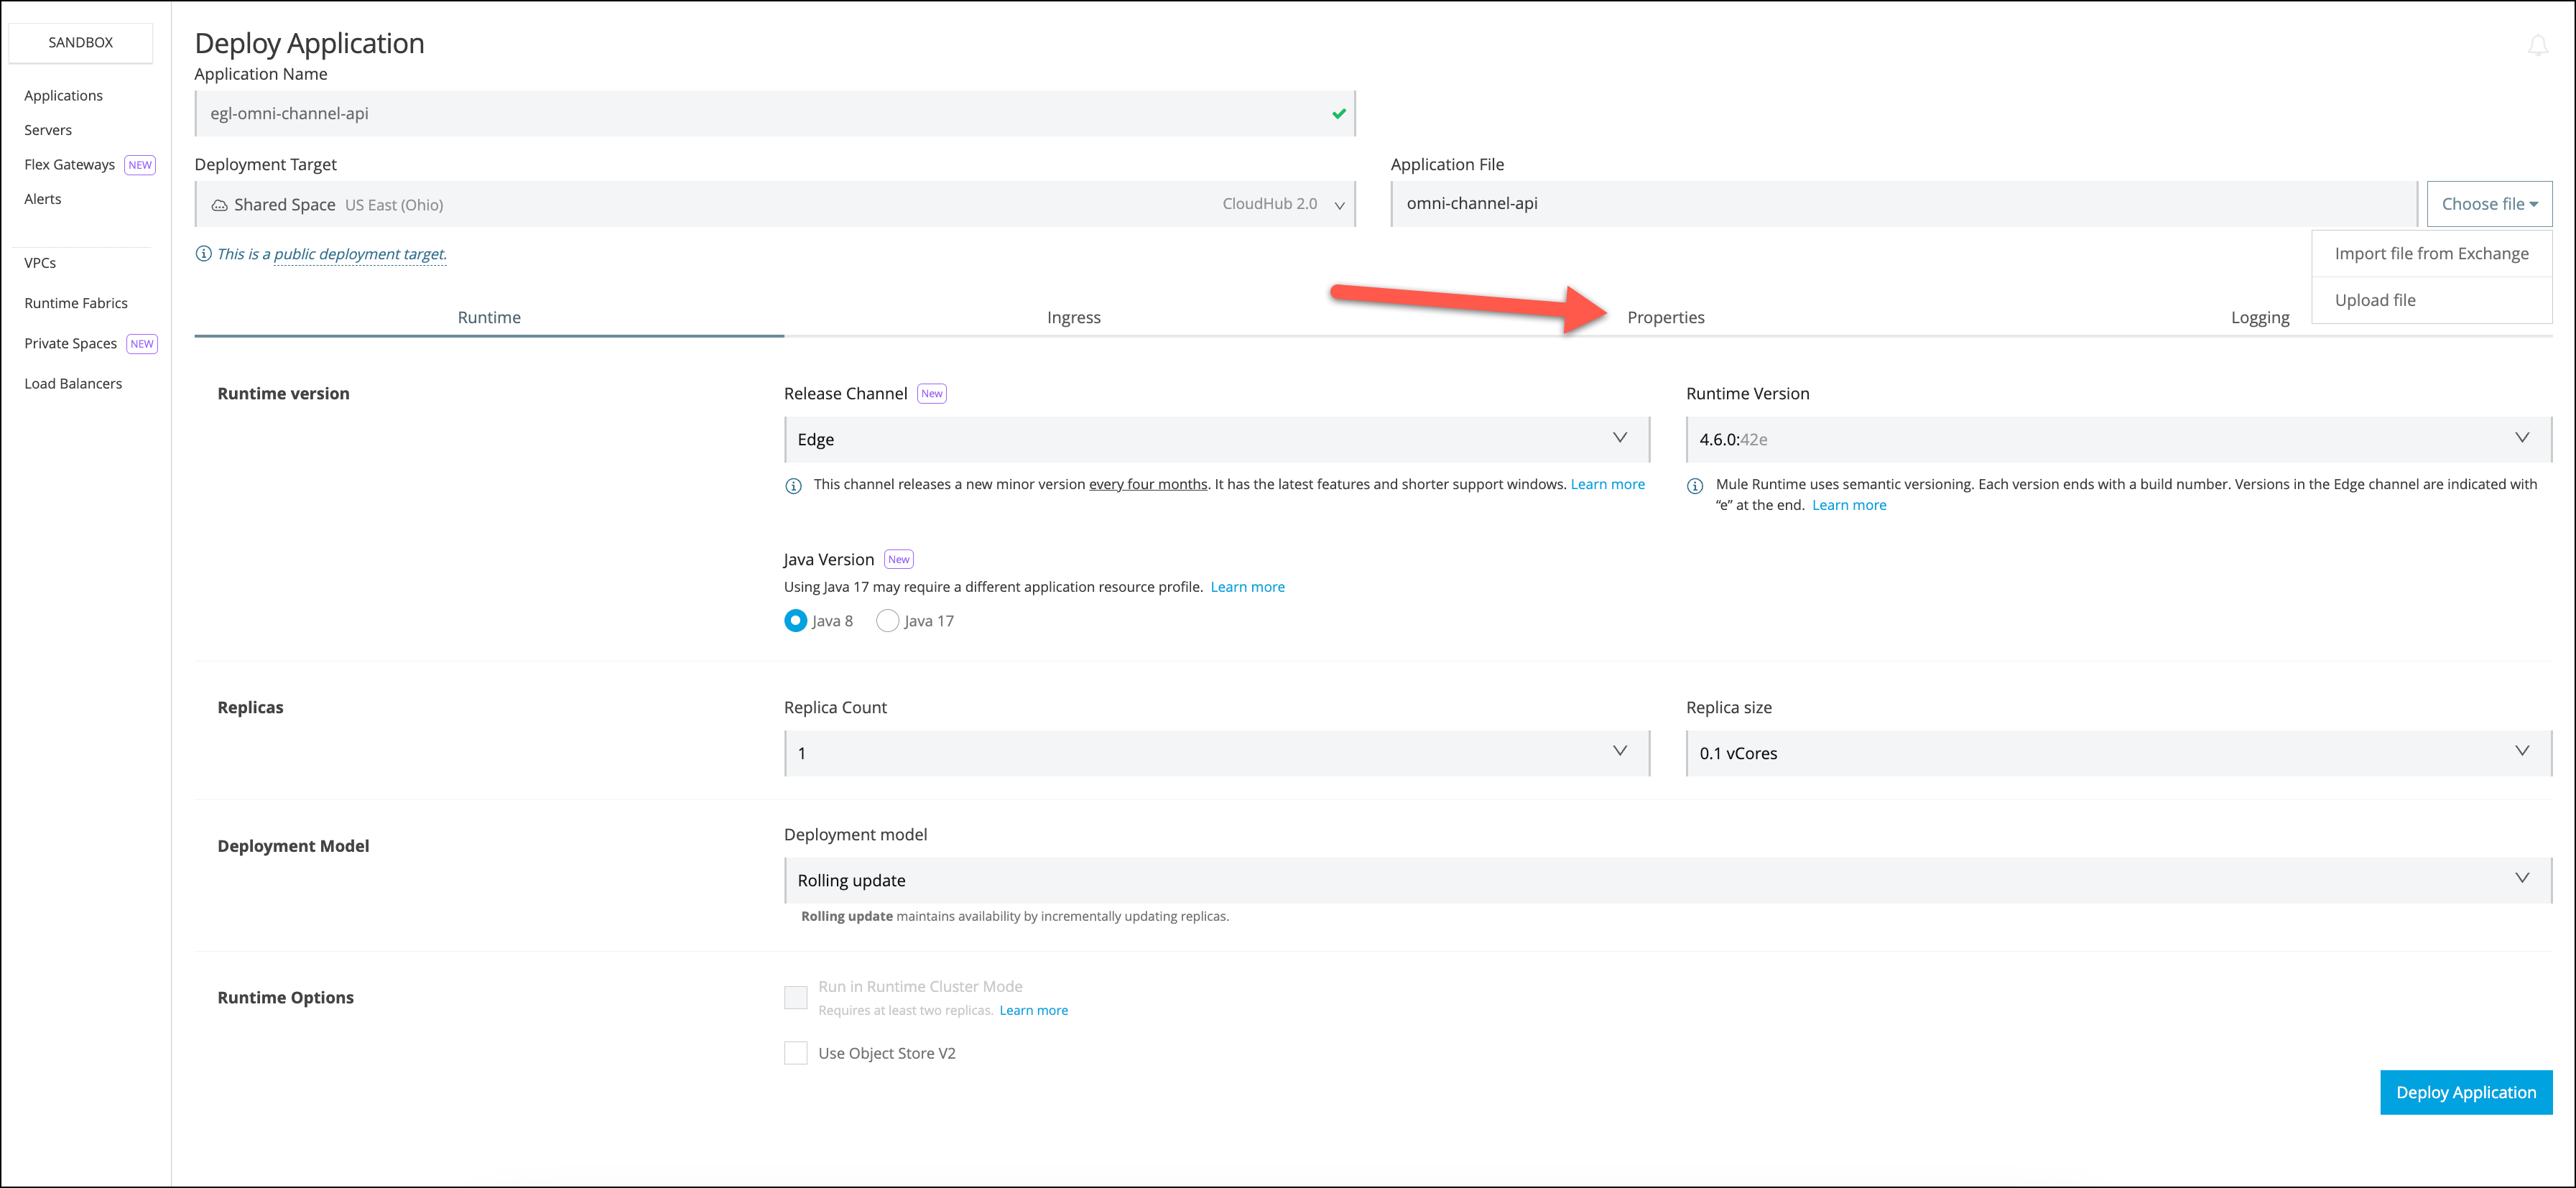The height and width of the screenshot is (1188, 2576).
Task: Click green checkmark in Application Name field
Action: pos(1338,114)
